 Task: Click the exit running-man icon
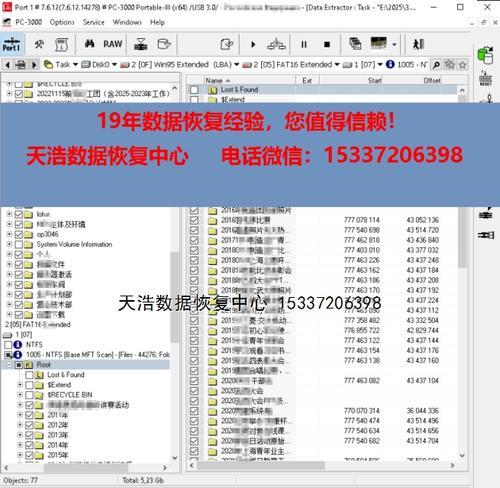[x=418, y=44]
